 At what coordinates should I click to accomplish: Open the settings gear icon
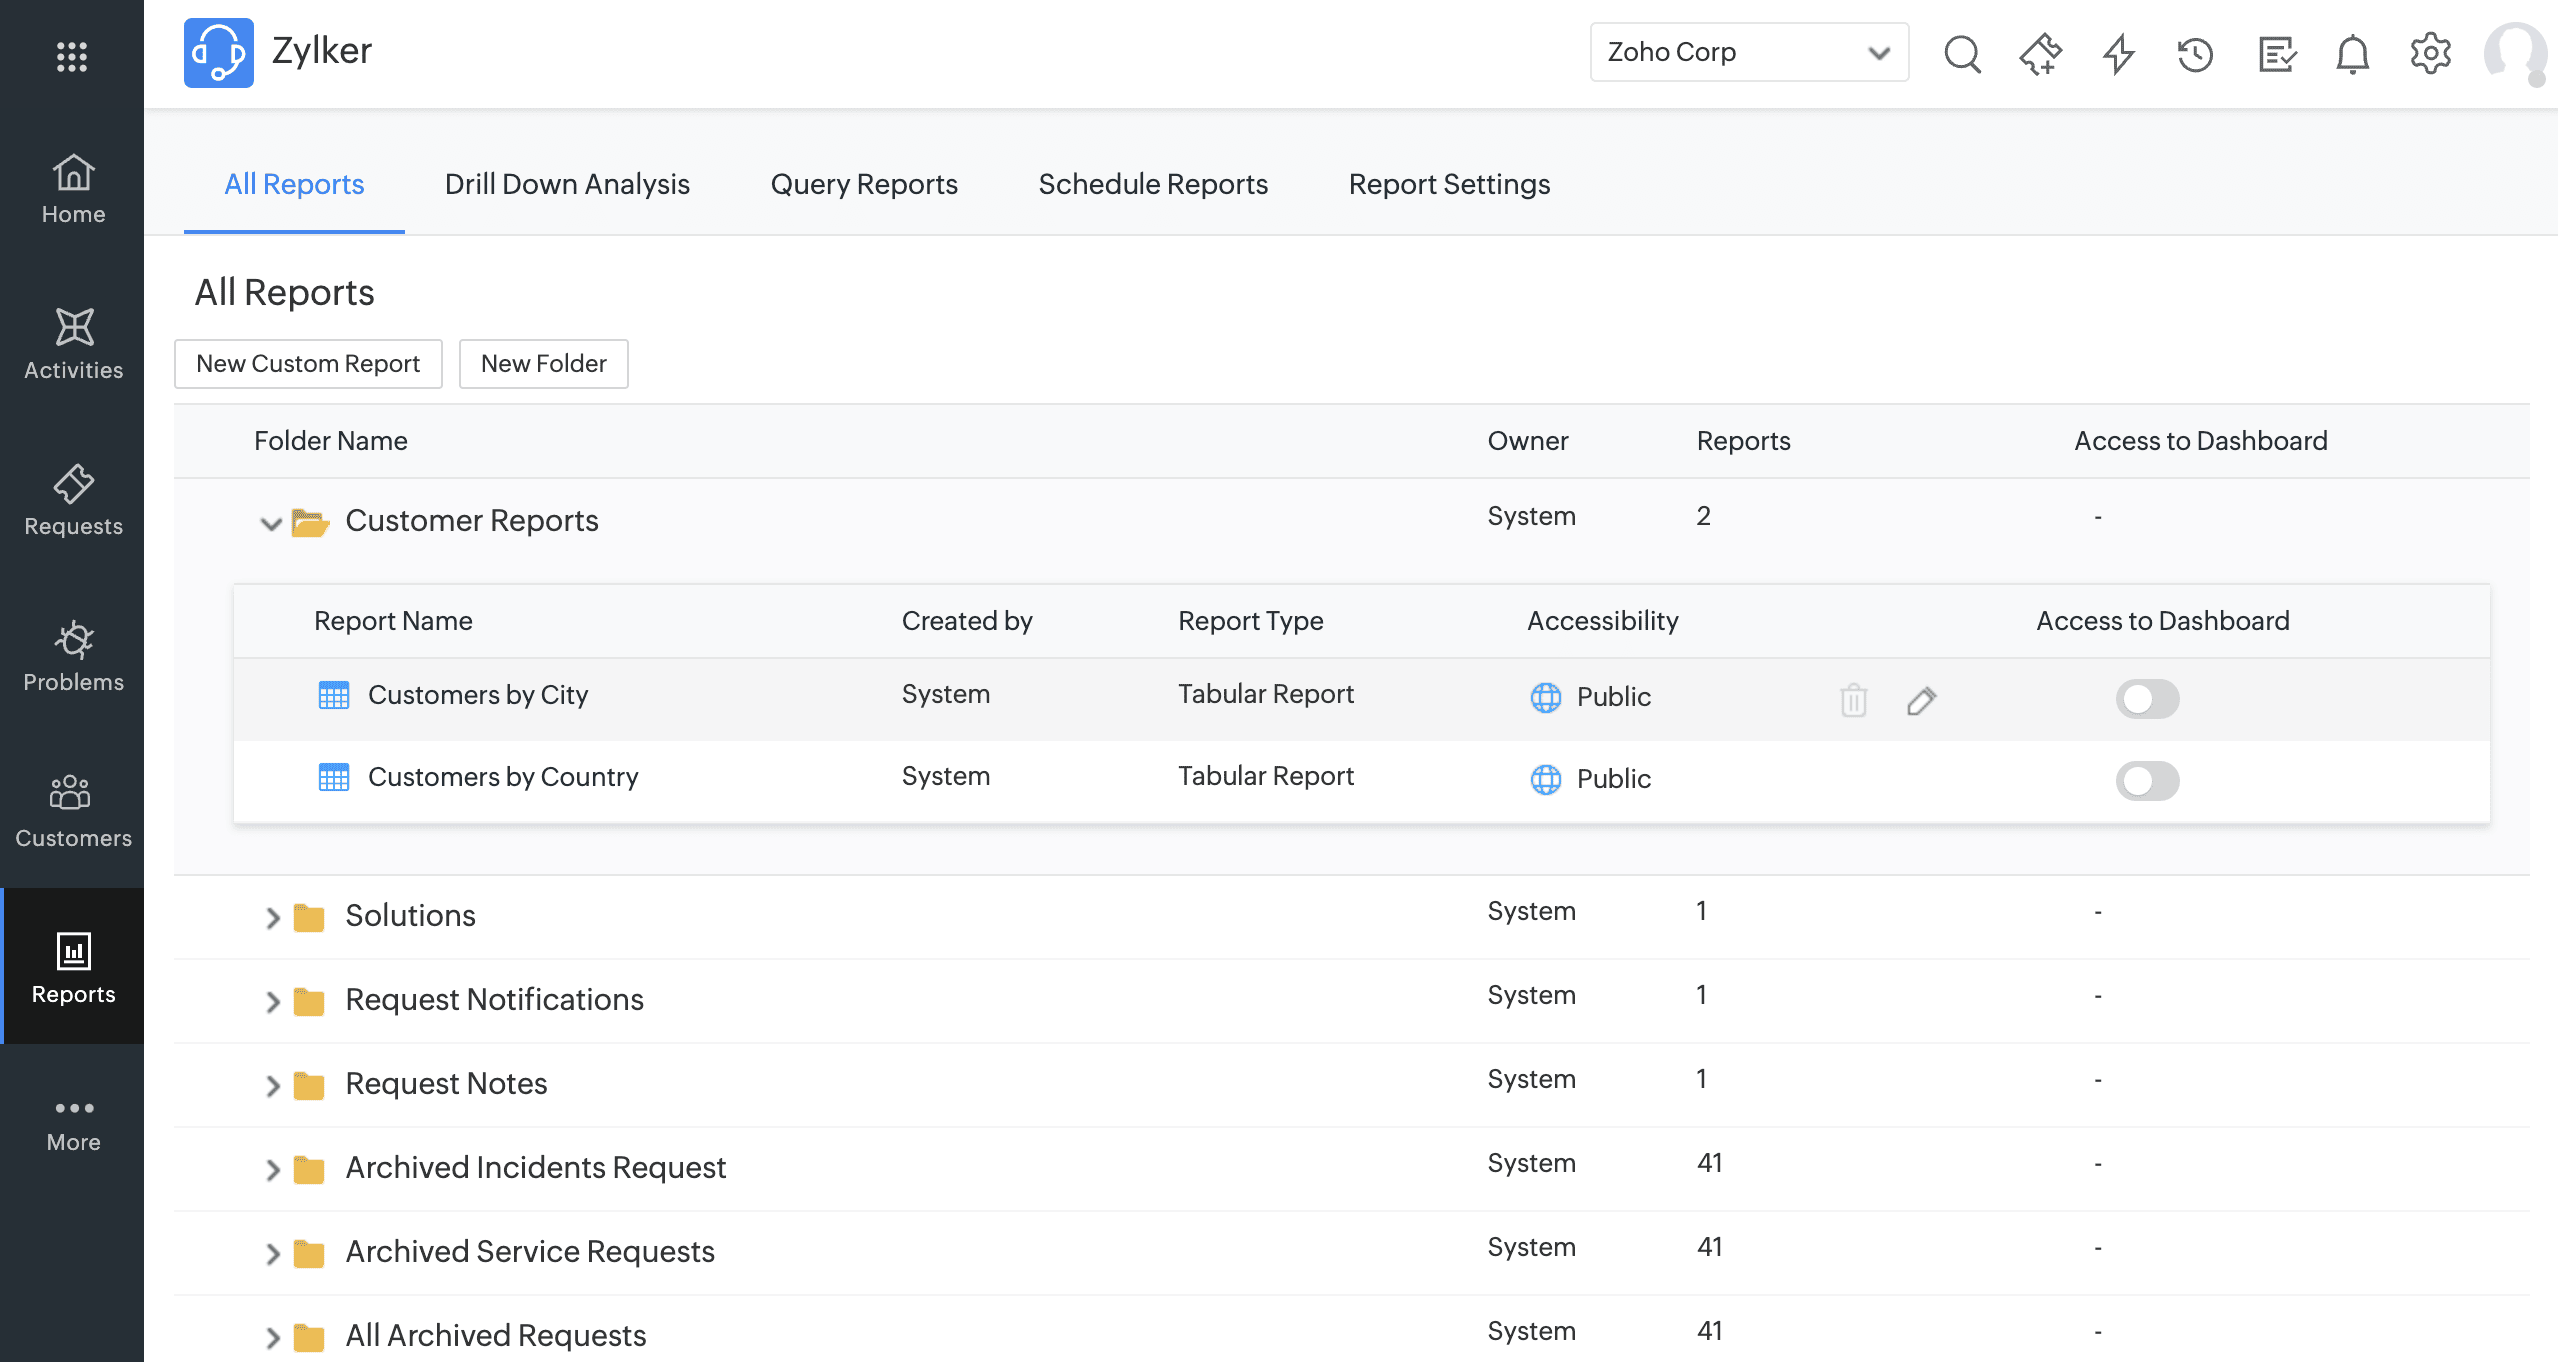tap(2430, 53)
